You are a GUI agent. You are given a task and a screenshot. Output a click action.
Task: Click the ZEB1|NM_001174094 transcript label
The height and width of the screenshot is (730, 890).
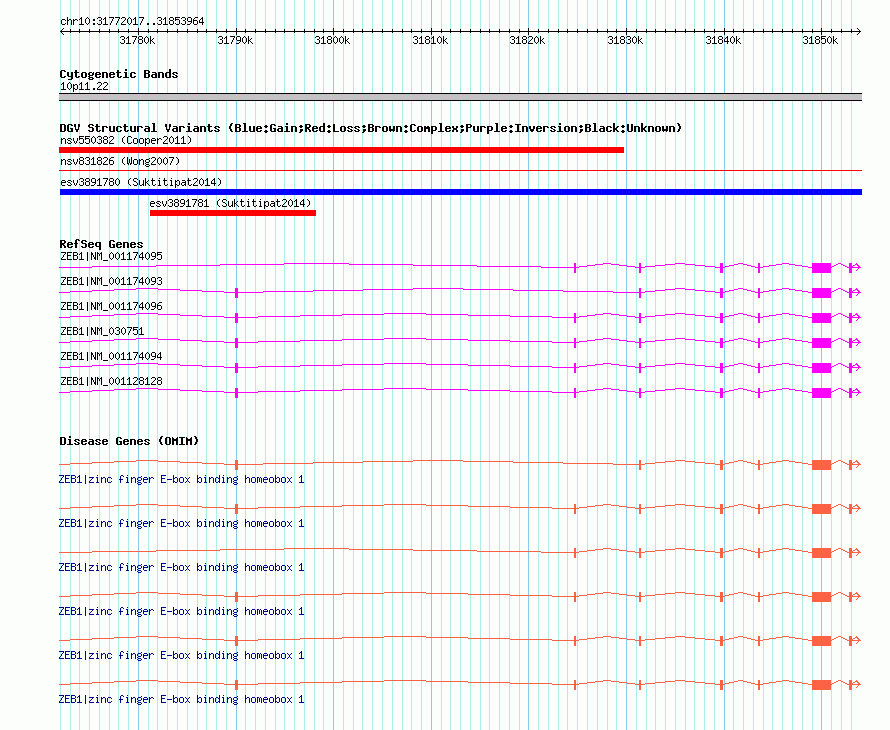click(x=111, y=356)
